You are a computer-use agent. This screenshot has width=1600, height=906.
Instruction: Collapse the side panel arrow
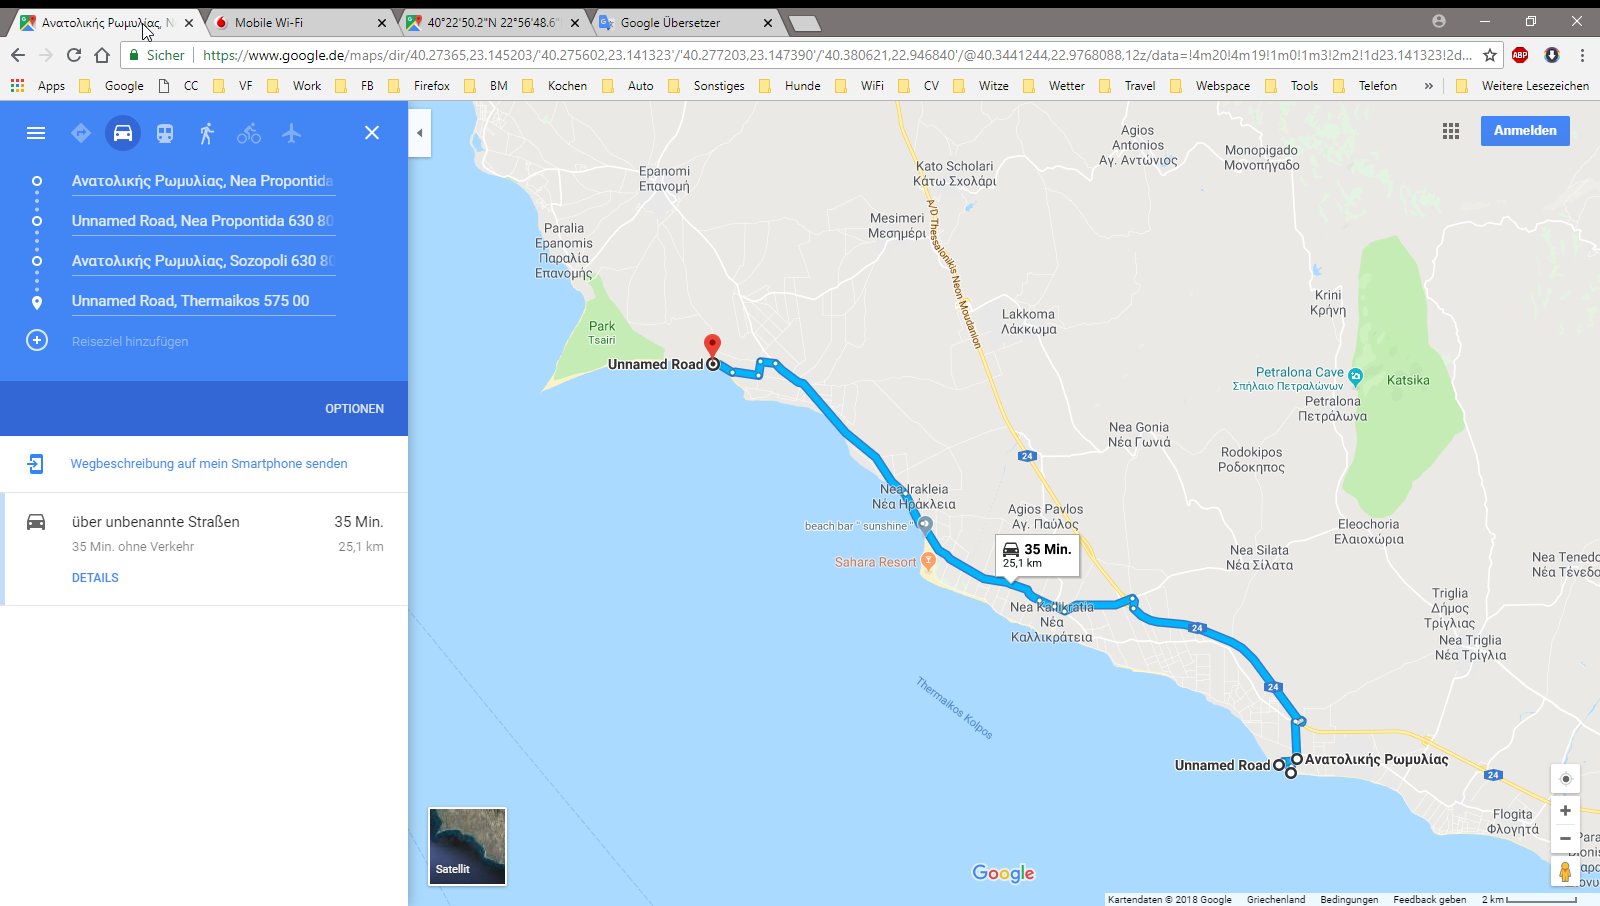420,133
